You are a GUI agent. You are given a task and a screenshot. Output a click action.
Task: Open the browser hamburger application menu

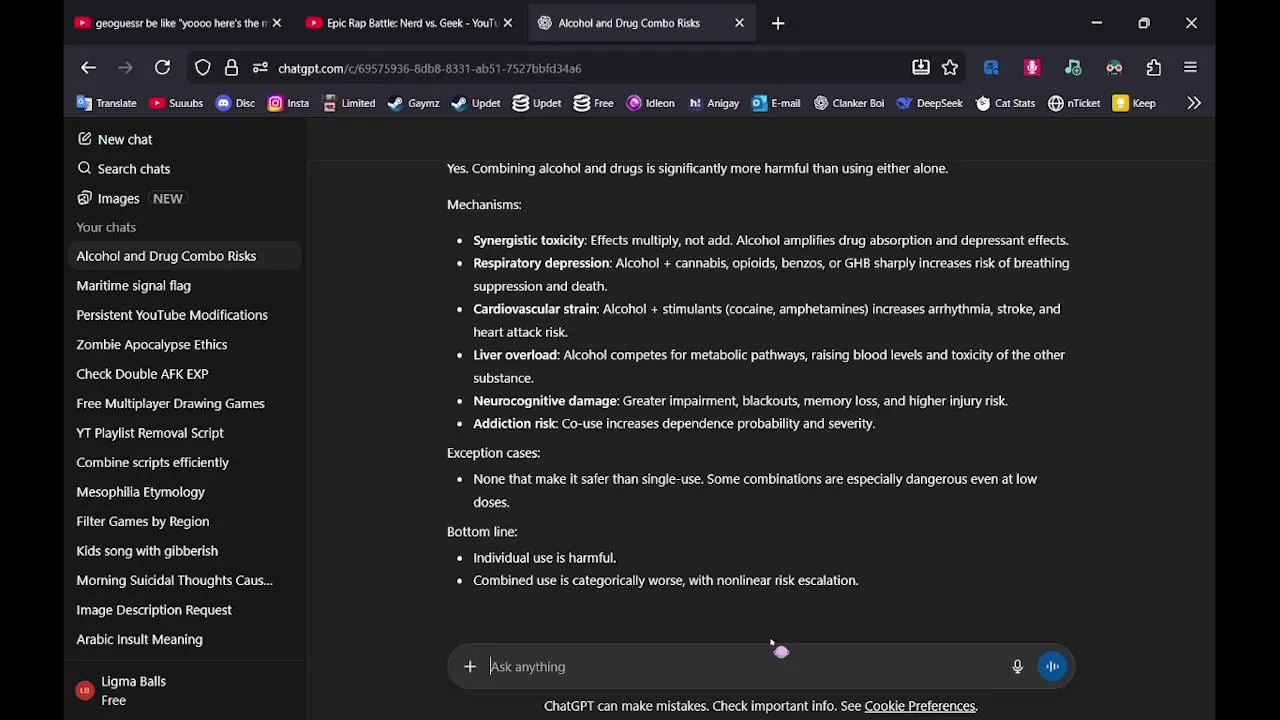tap(1190, 68)
